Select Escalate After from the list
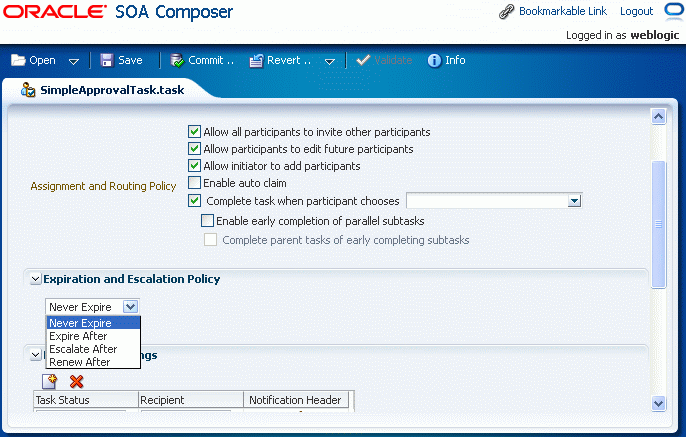 pyautogui.click(x=83, y=349)
